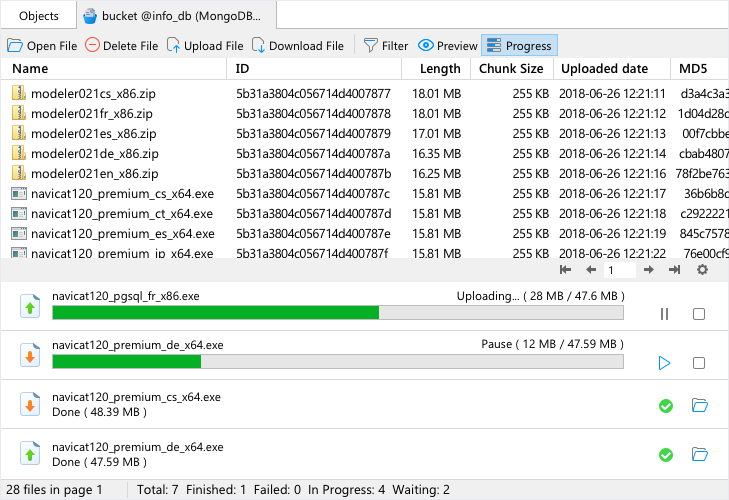Select exe icon of navicat120_premium_cs_x64.exe in file list

19,193
